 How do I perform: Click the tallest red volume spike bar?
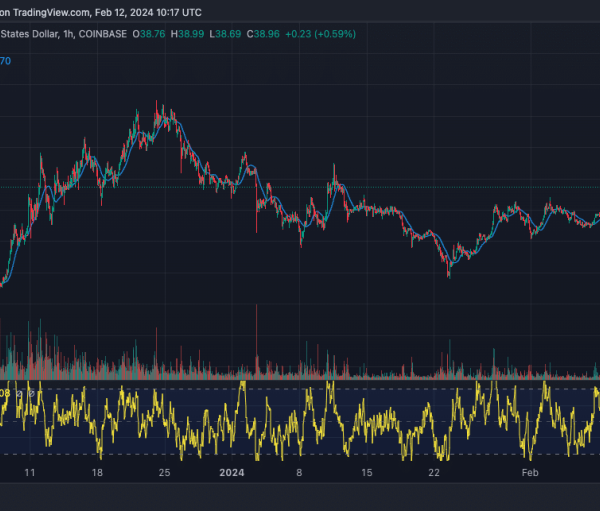click(256, 341)
